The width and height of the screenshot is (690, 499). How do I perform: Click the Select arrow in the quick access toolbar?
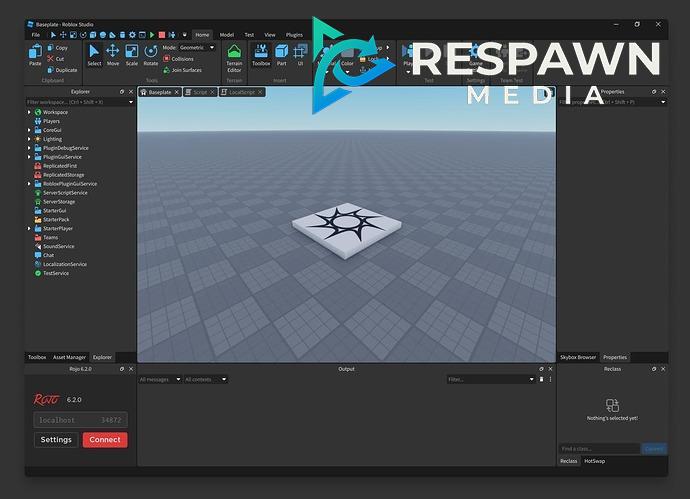(53, 35)
